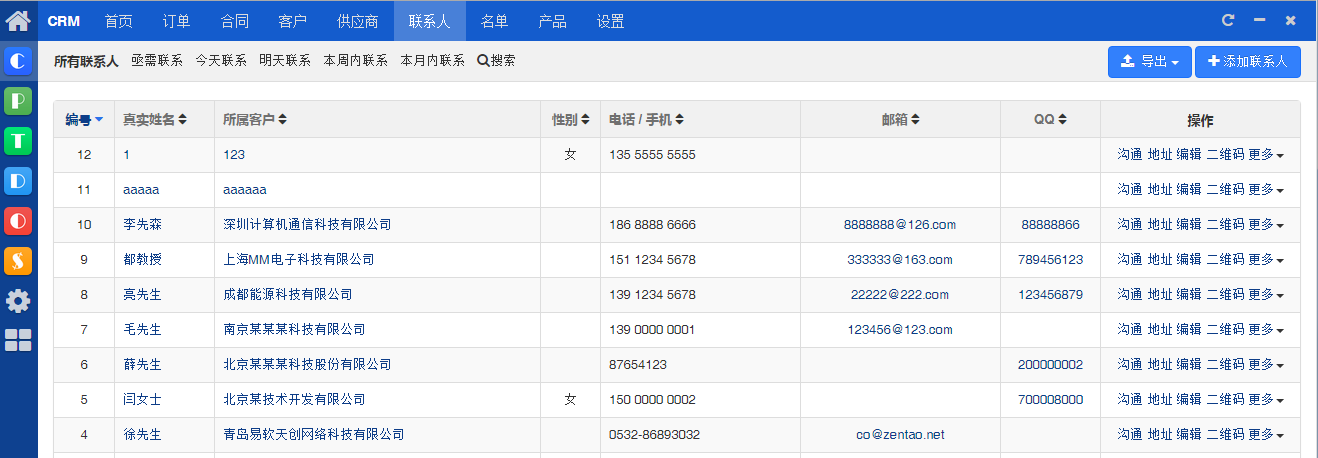The height and width of the screenshot is (458, 1318).
Task: Expand 更多 menu for 高先生
Action: pyautogui.click(x=1266, y=295)
